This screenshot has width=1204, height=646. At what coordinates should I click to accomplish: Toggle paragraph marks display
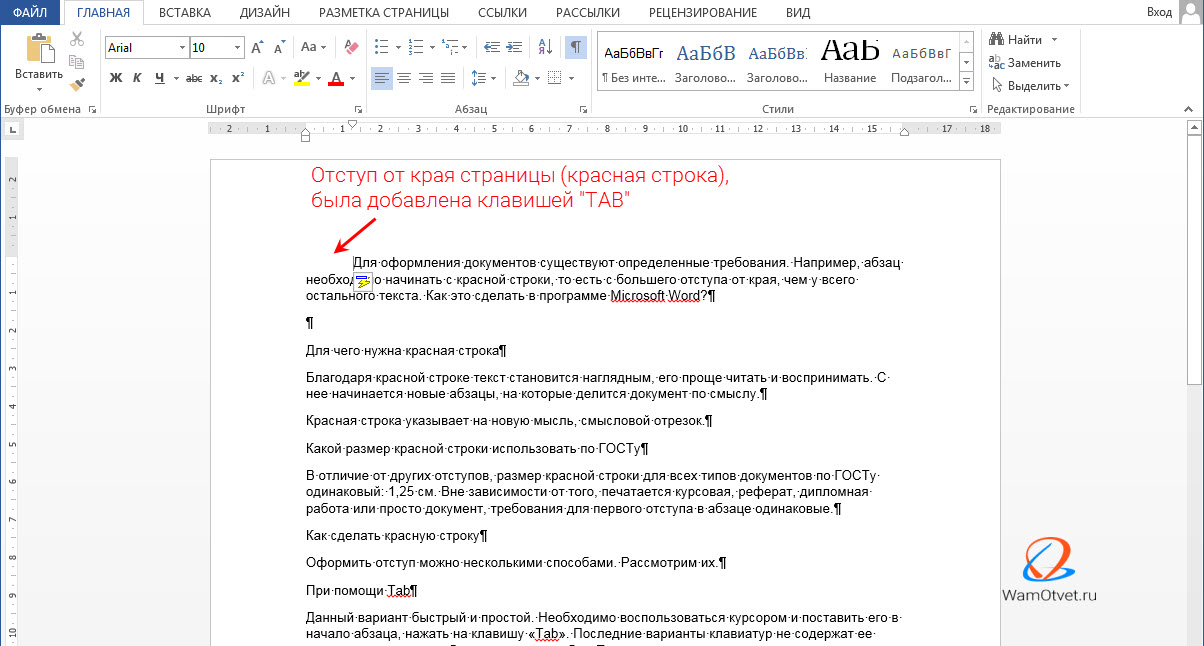point(576,47)
